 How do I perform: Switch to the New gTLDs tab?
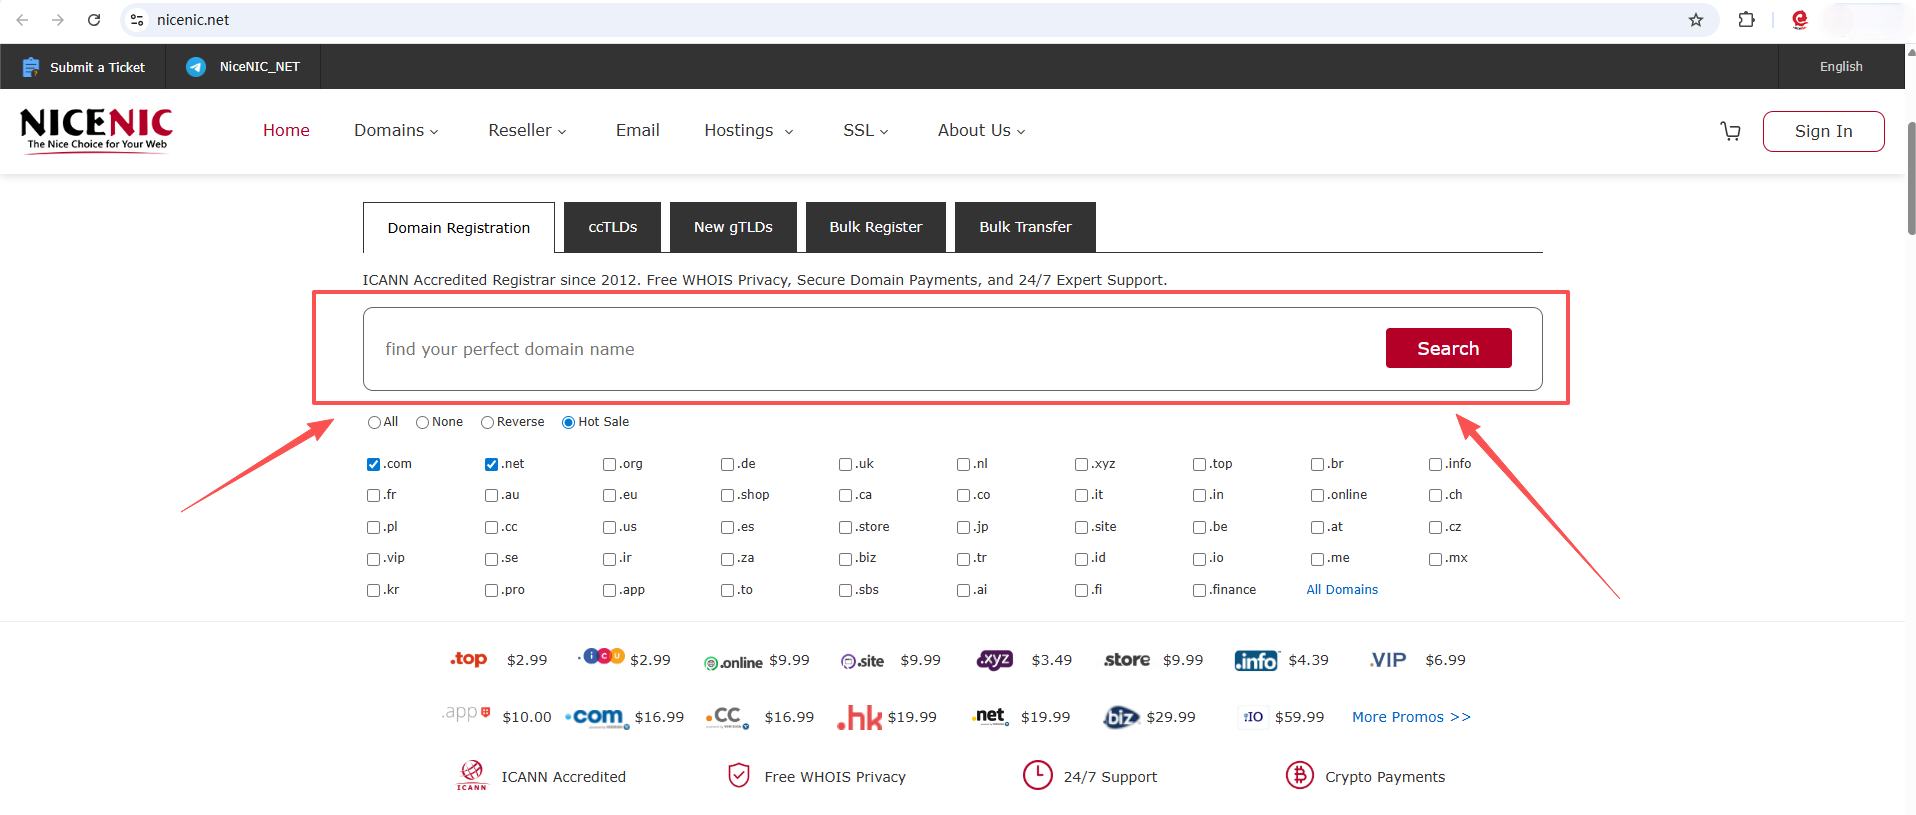click(733, 227)
